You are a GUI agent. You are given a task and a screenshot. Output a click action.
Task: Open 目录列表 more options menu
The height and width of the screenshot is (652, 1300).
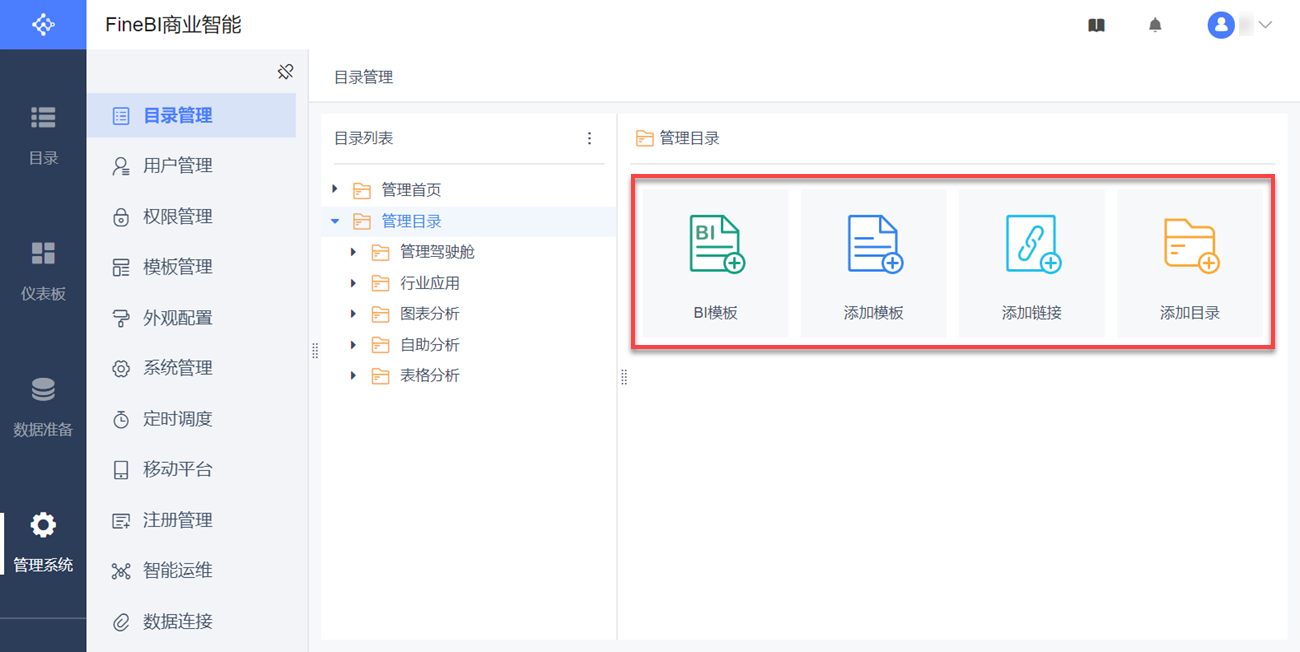(x=589, y=138)
